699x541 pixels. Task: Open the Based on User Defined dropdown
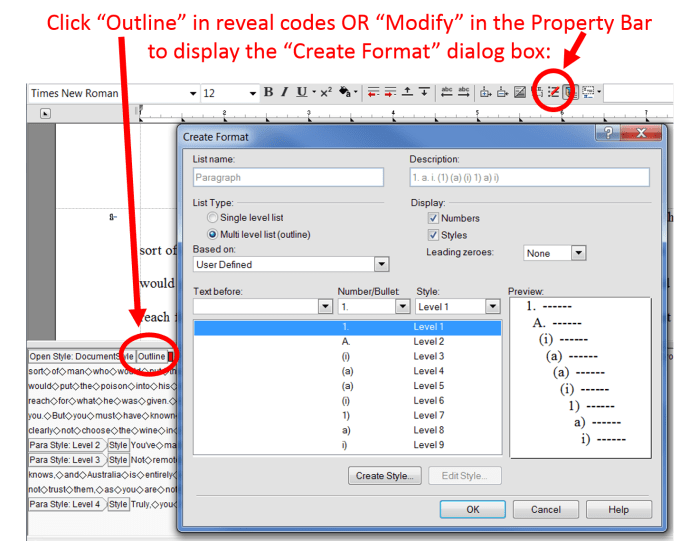(x=380, y=264)
